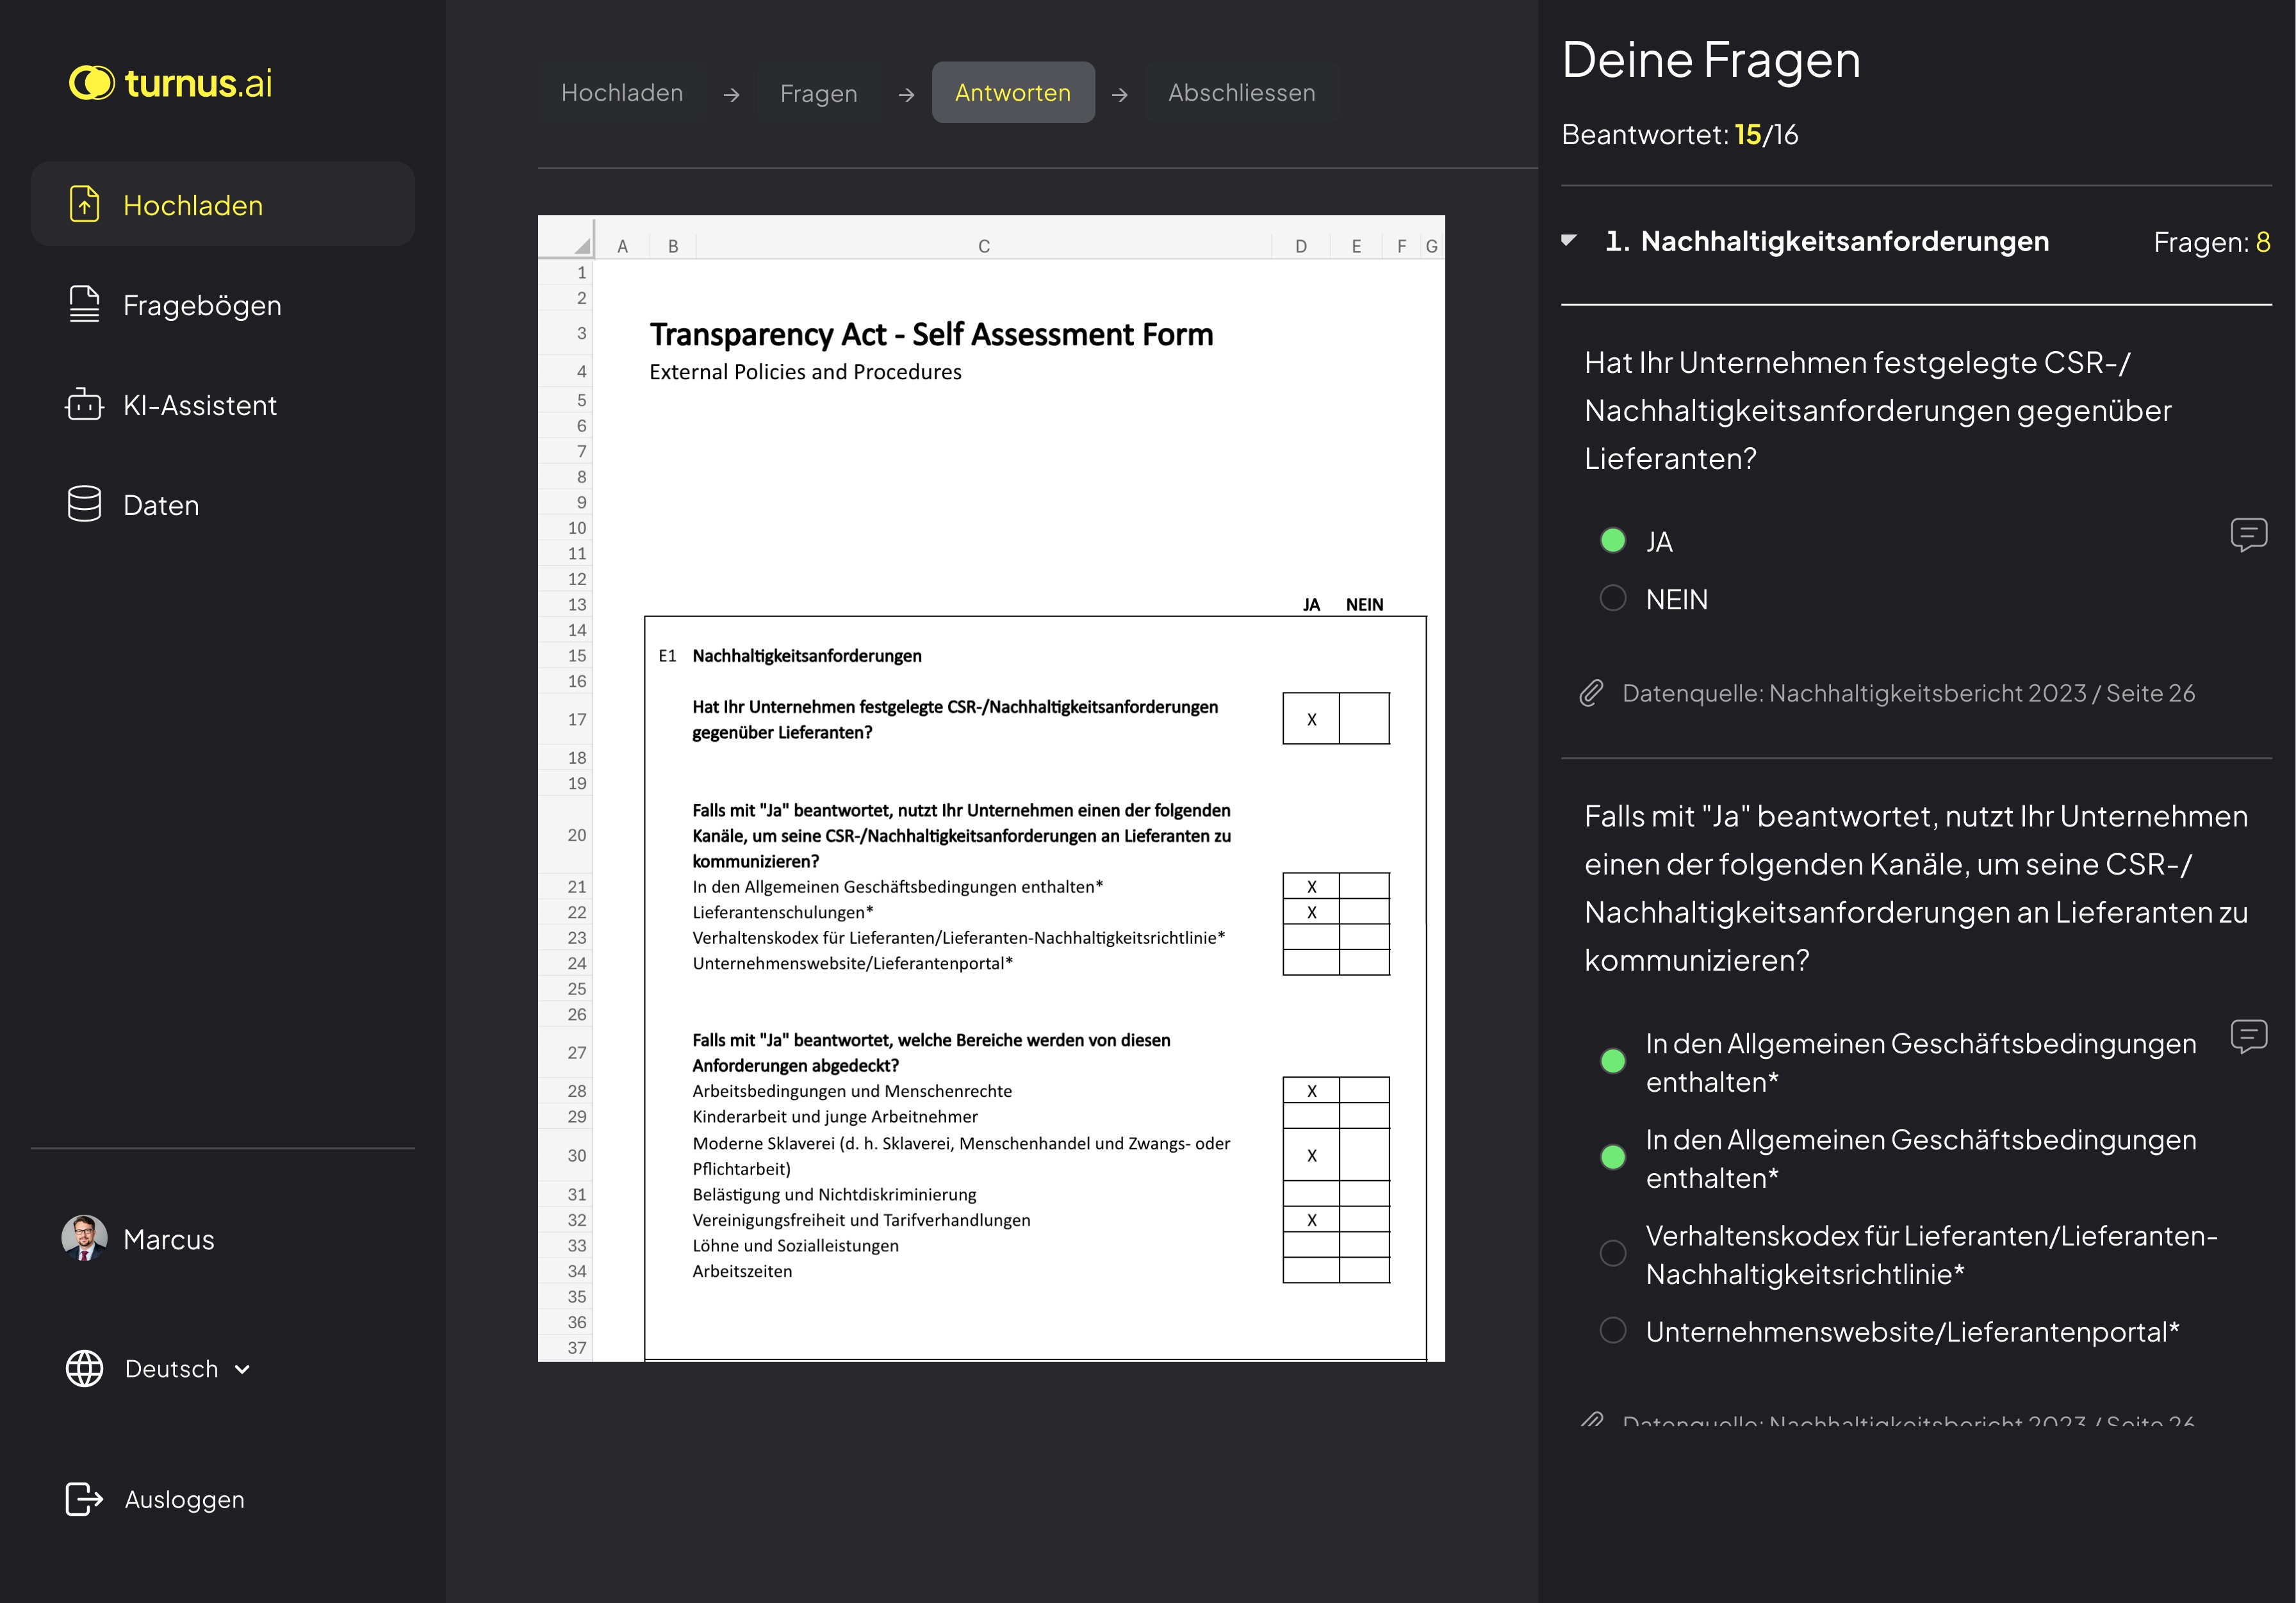2296x1603 pixels.
Task: Go to the Abschliessen step
Action: pos(1241,93)
